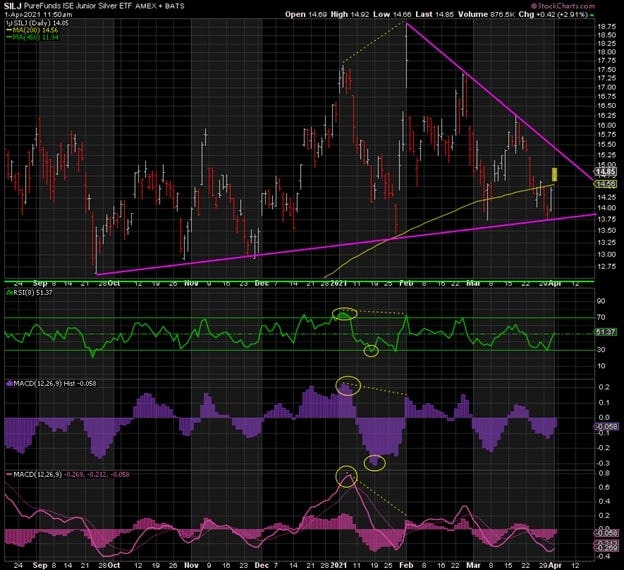Click the Mar label on the bottom date axis
The height and width of the screenshot is (570, 624).
click(473, 565)
